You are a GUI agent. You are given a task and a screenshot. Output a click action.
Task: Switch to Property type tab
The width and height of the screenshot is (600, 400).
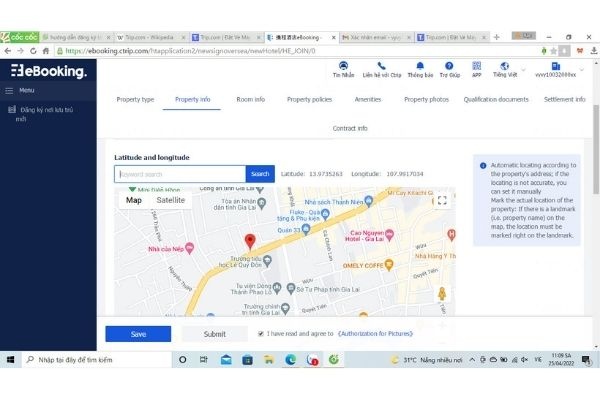(x=135, y=100)
